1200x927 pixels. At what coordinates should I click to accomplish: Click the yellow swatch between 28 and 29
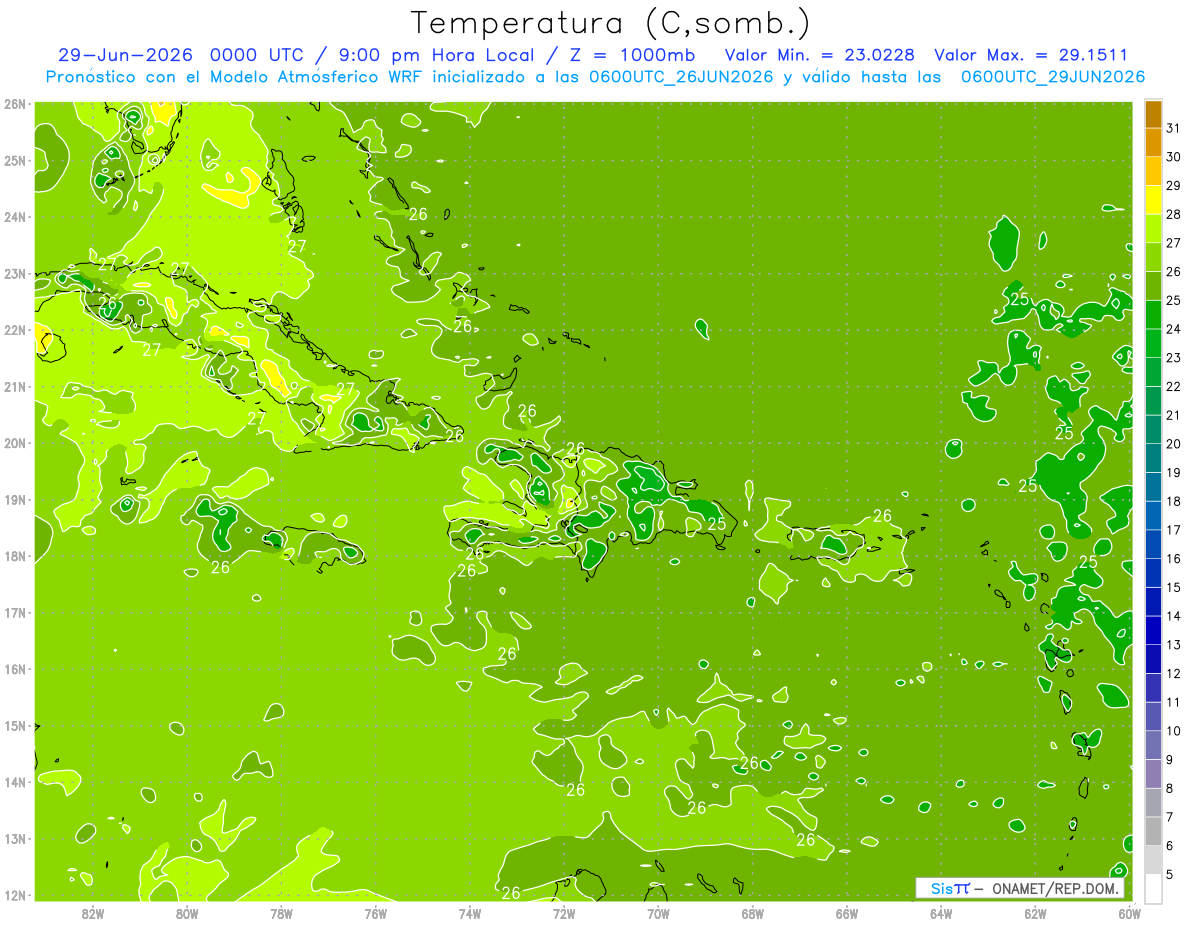coord(1153,200)
